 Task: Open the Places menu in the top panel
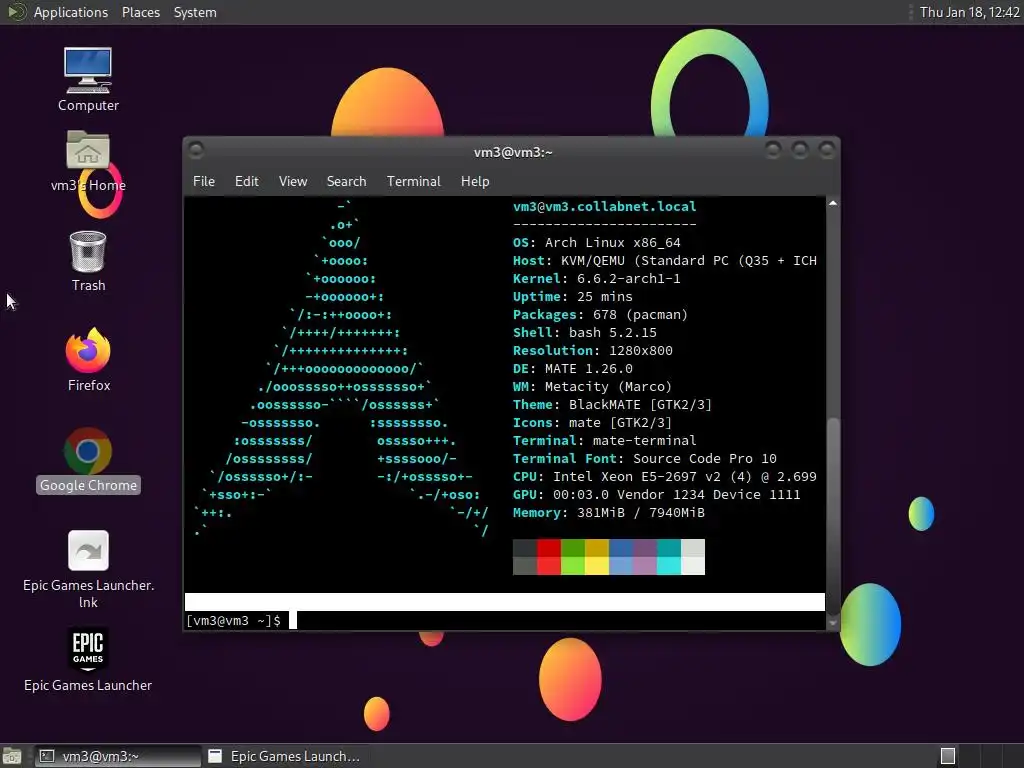(140, 12)
